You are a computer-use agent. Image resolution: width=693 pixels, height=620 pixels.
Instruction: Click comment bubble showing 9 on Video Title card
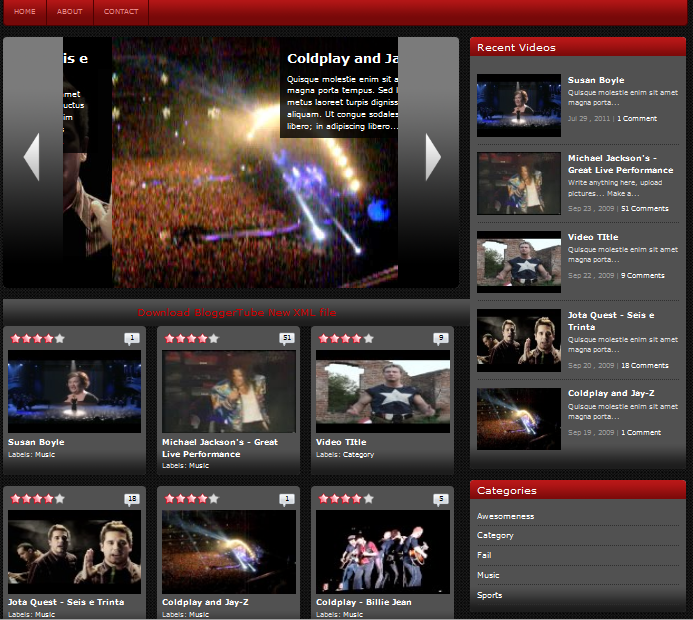[441, 339]
